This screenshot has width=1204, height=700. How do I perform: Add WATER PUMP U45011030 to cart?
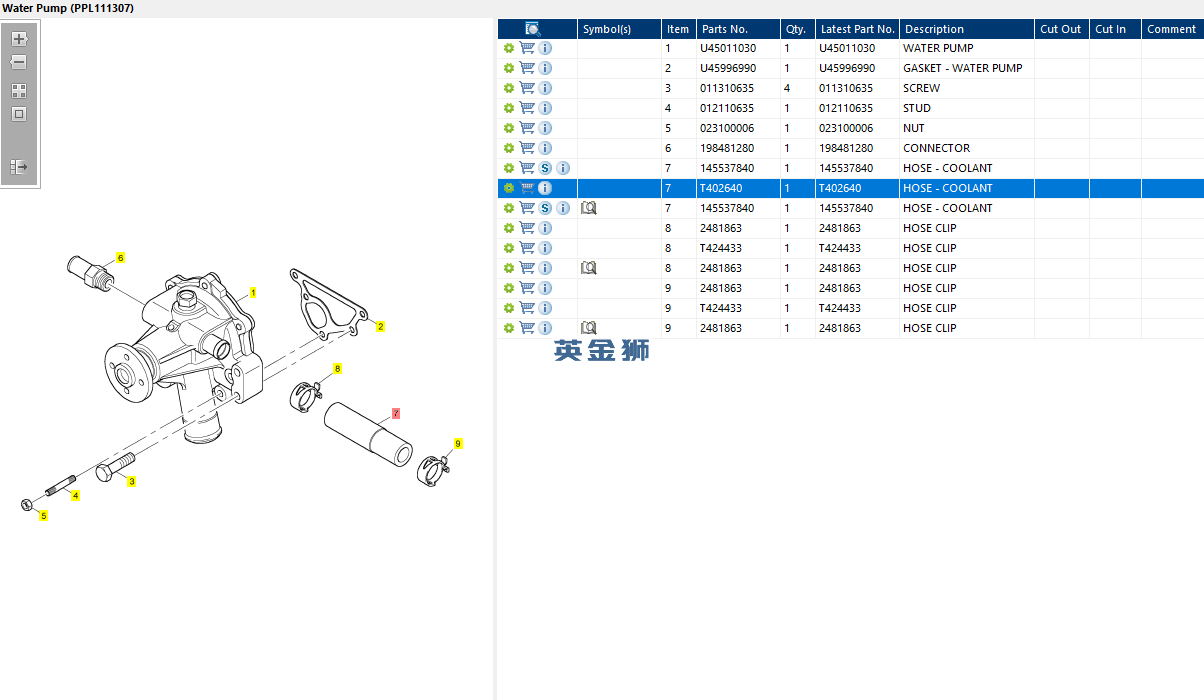click(527, 48)
